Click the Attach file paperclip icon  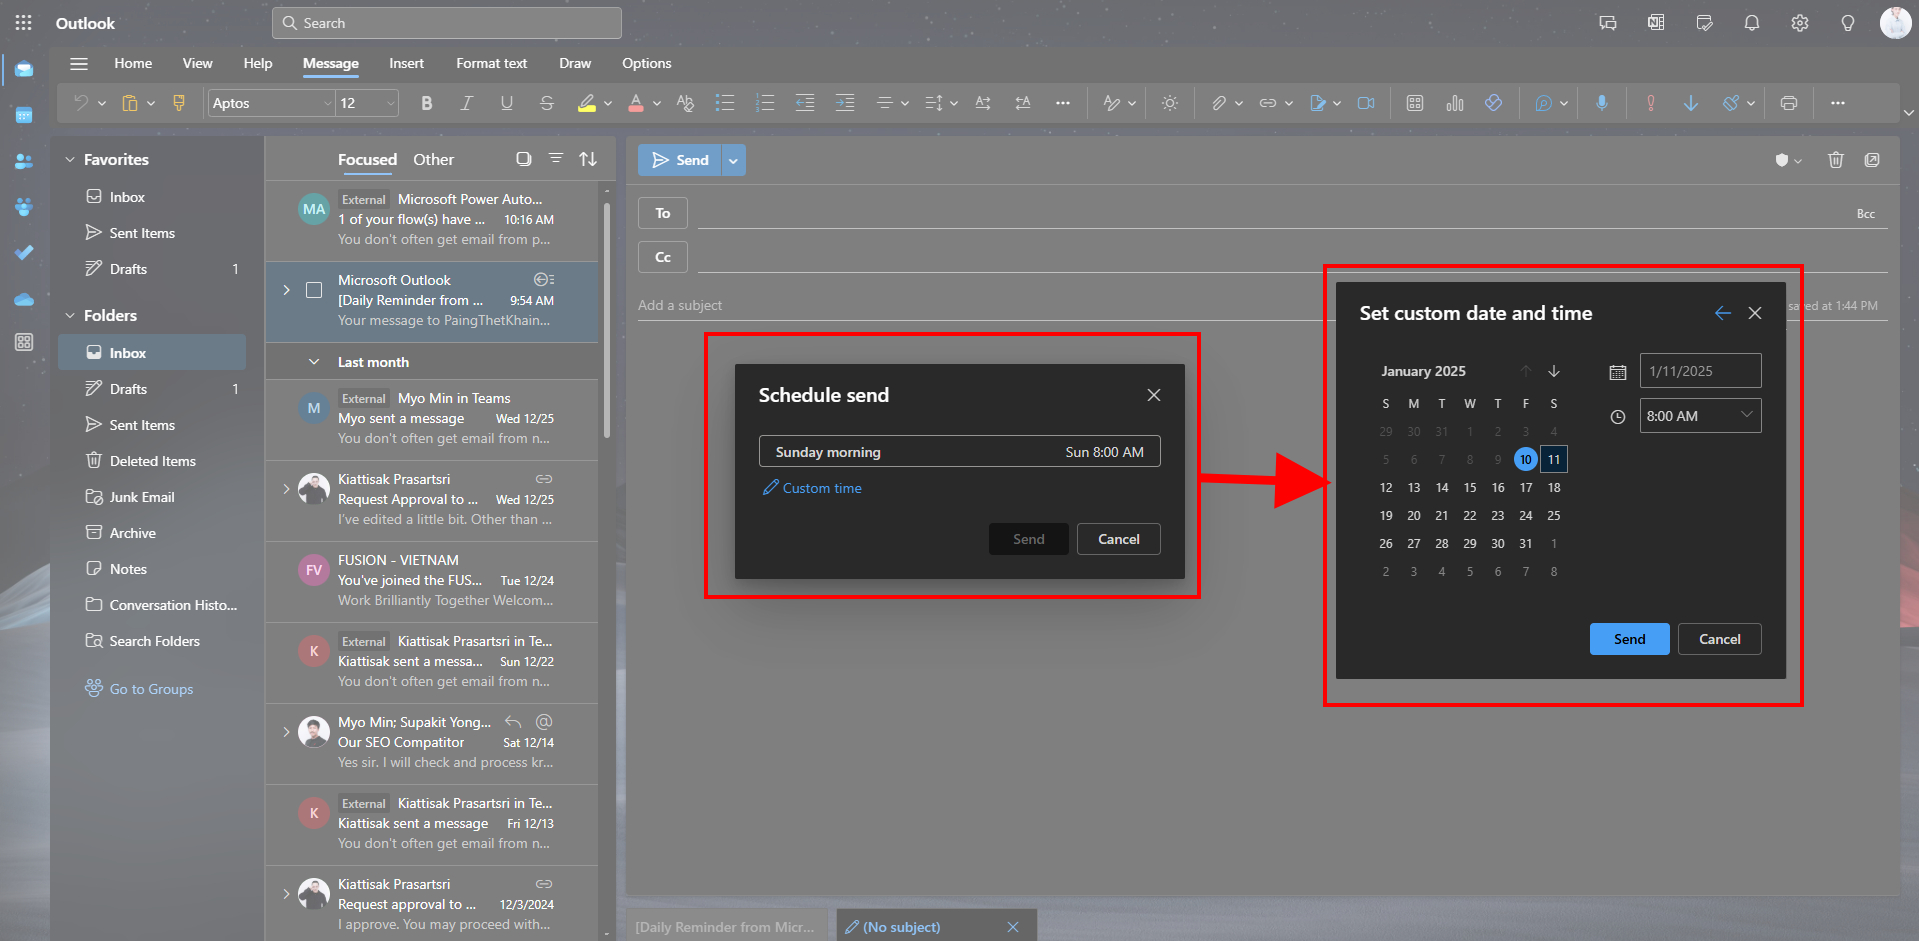point(1218,103)
